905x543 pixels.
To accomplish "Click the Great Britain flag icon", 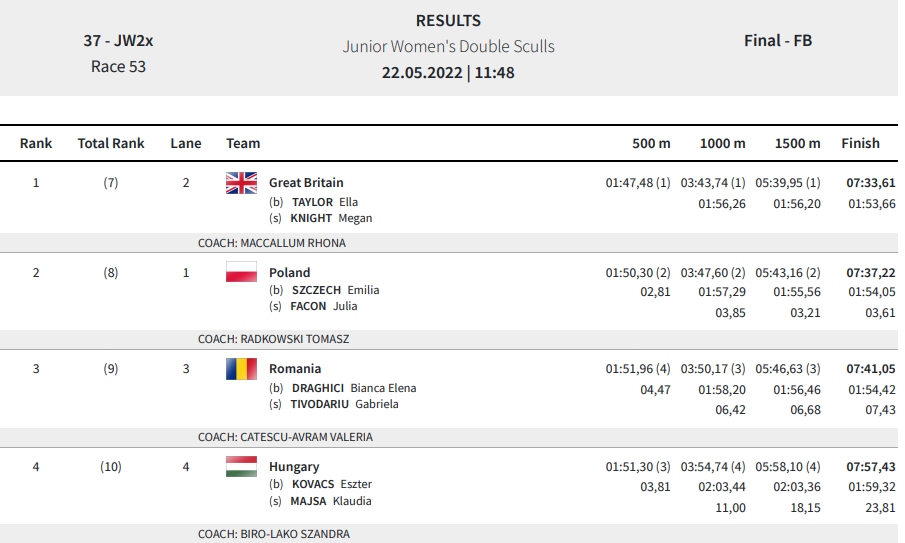I will 241,183.
